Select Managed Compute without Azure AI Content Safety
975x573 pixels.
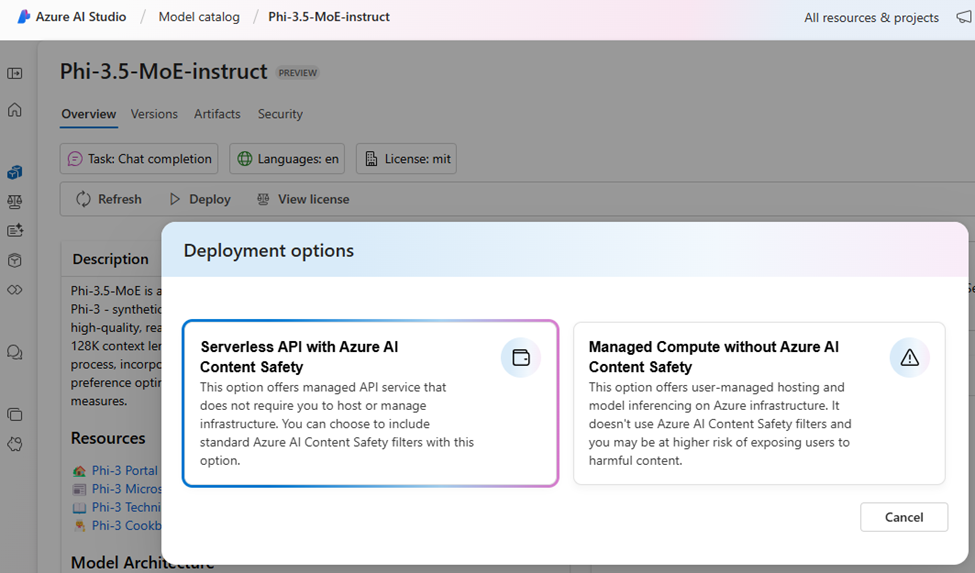tap(759, 403)
